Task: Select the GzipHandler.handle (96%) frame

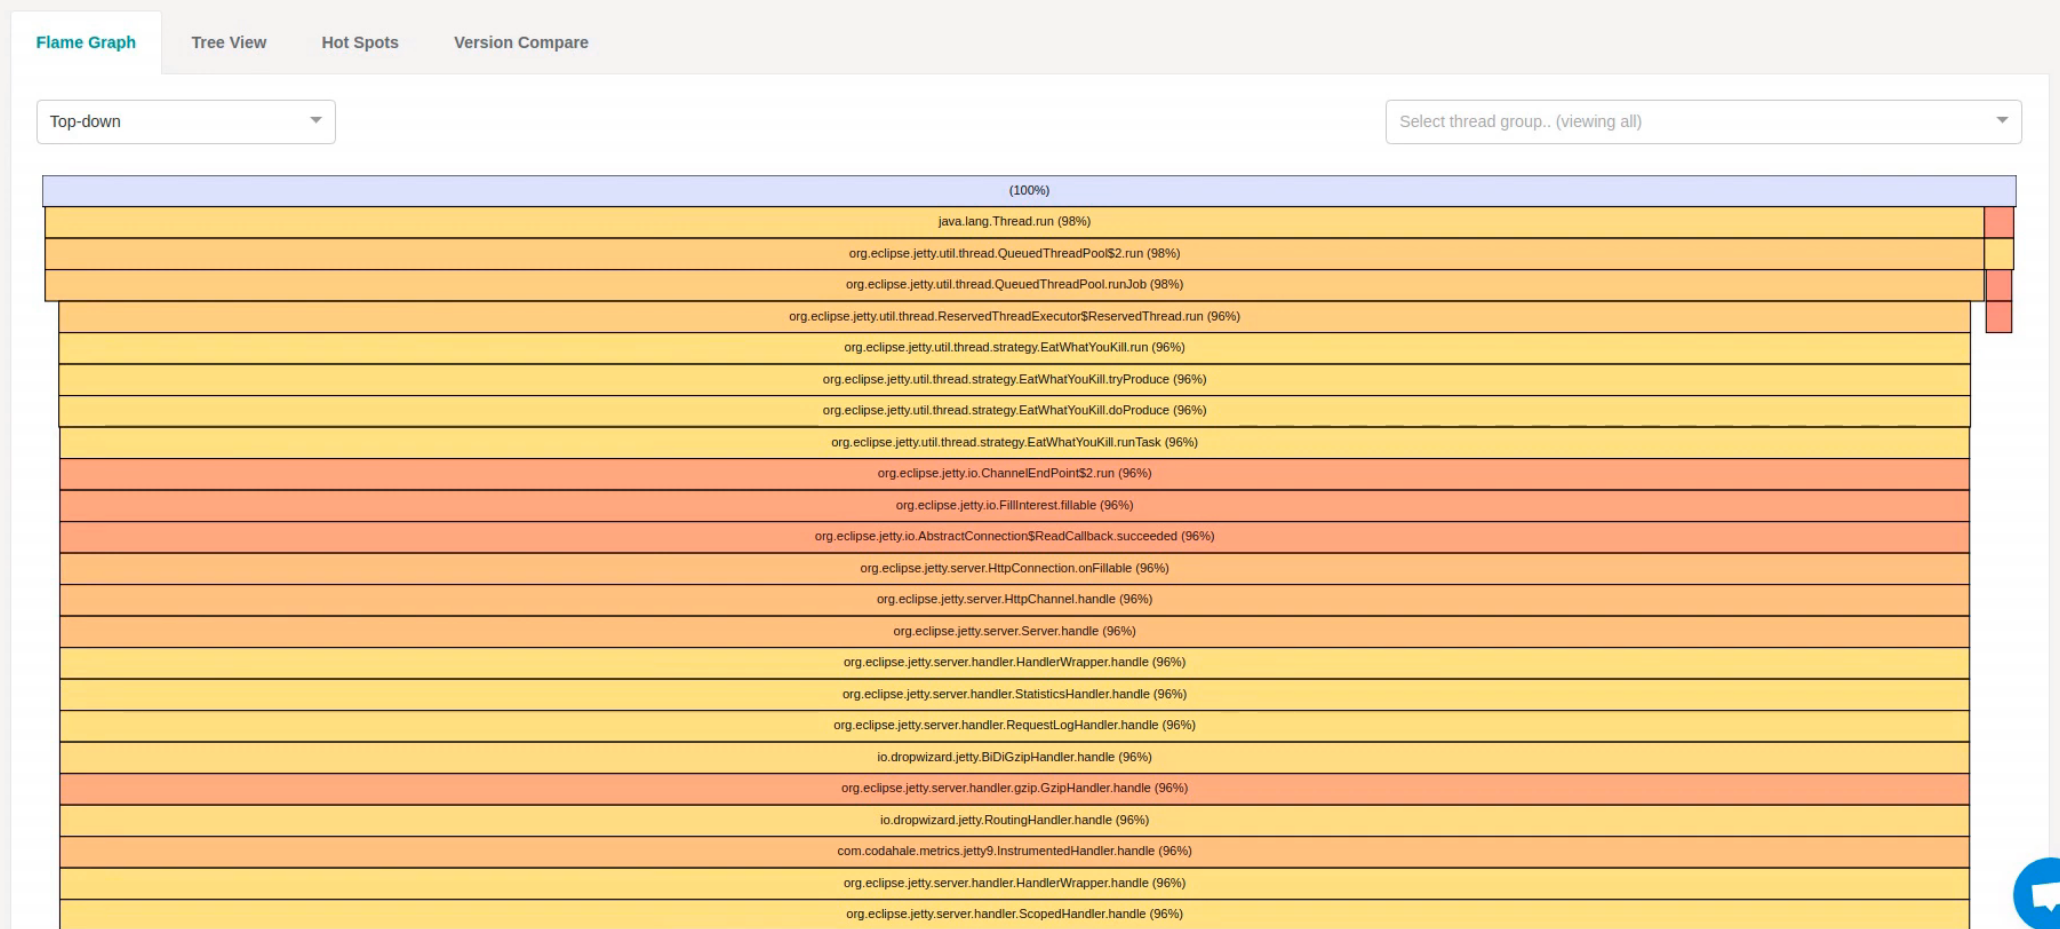Action: click(x=1014, y=789)
